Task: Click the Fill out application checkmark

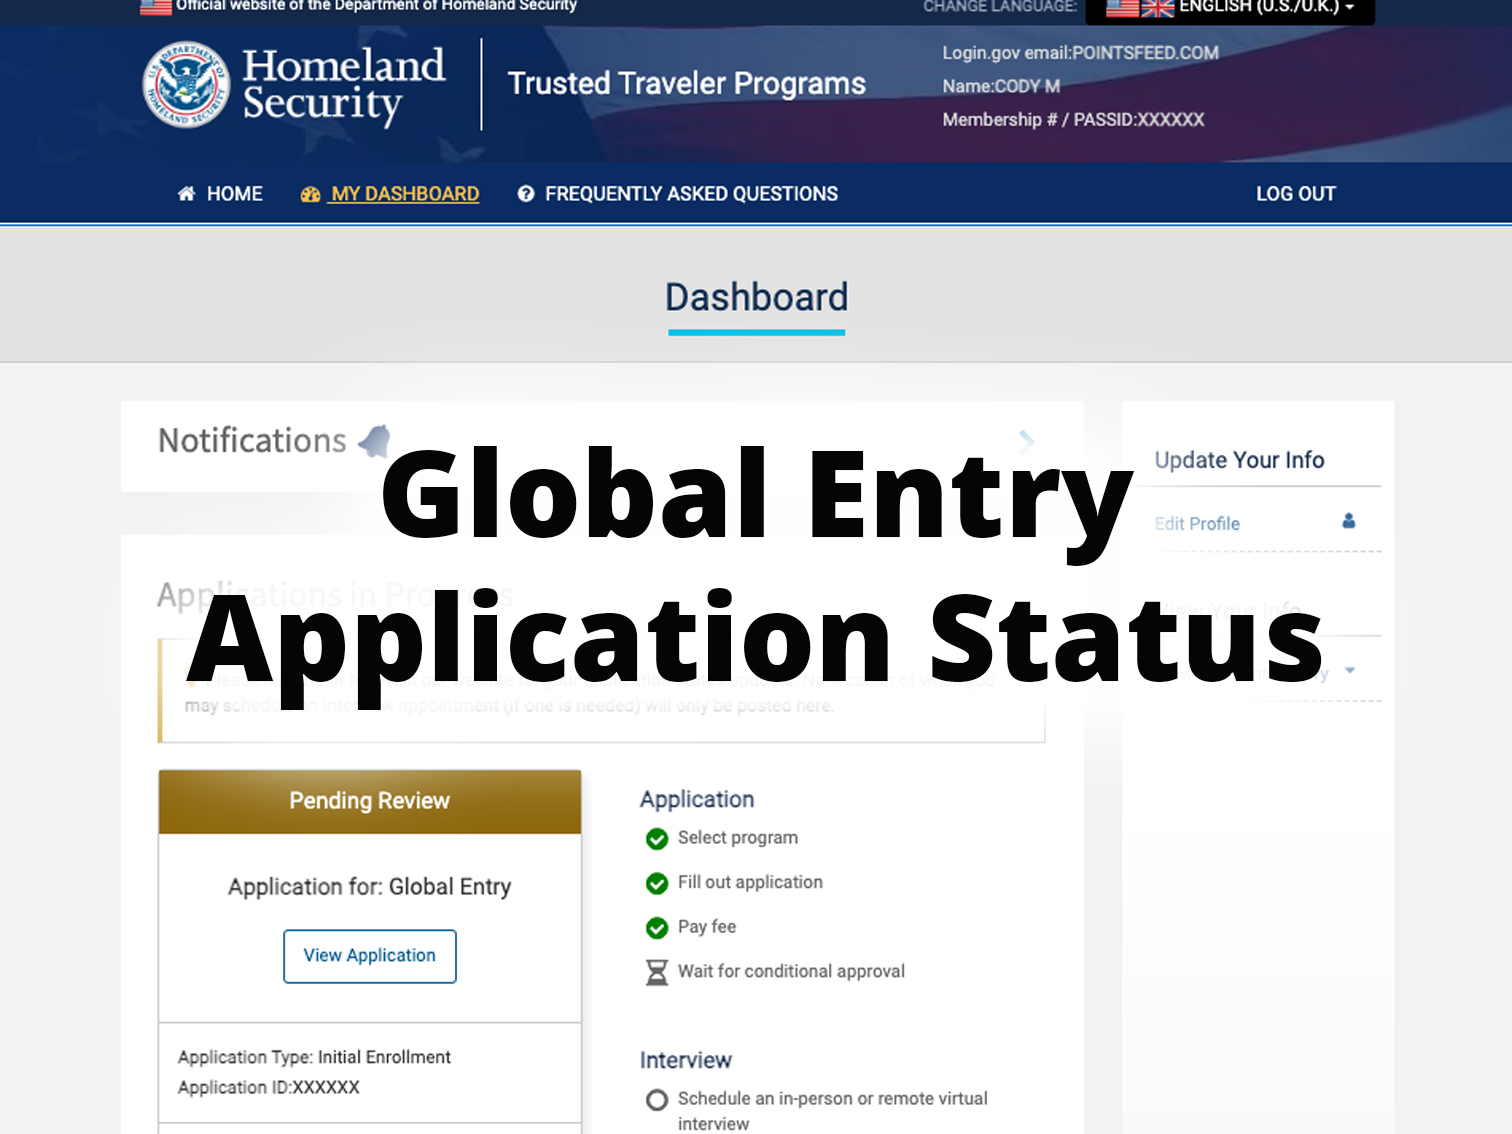Action: 657,883
